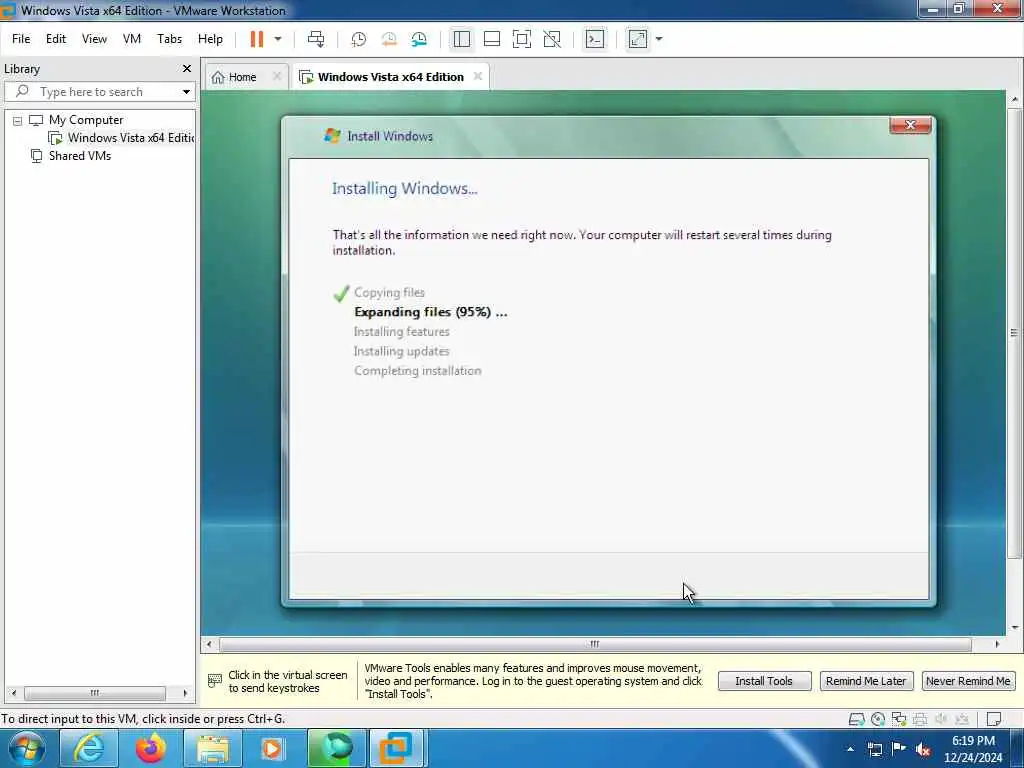Click VM view scroll left arrow
Image resolution: width=1024 pixels, height=768 pixels.
coord(208,645)
